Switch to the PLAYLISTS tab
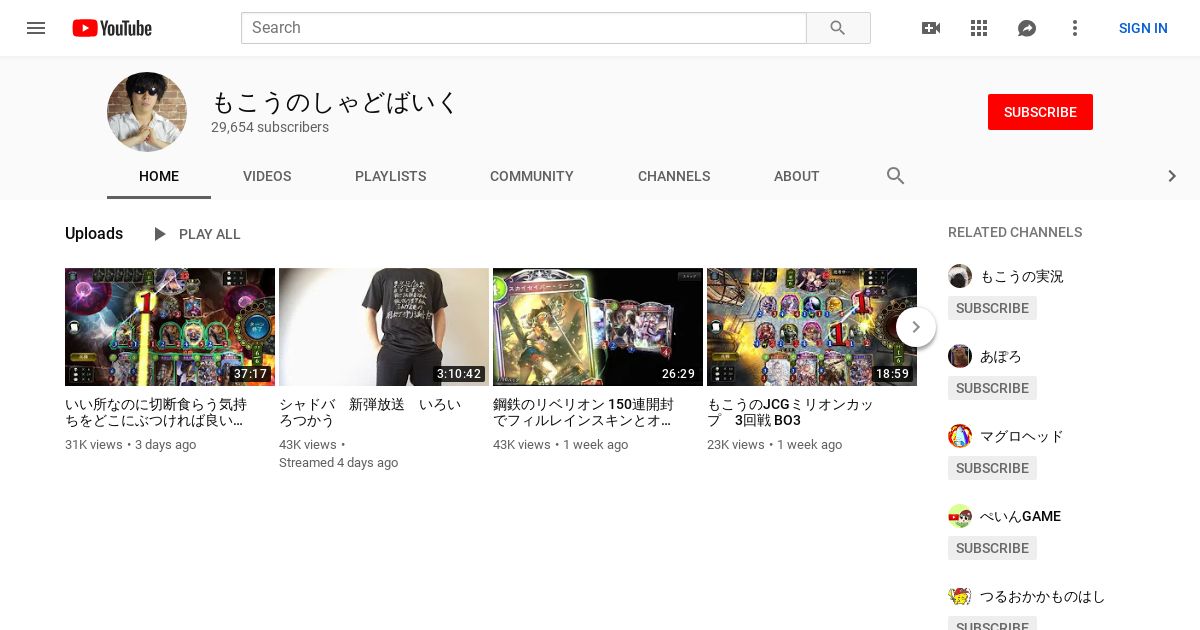This screenshot has width=1200, height=630. pyautogui.click(x=391, y=176)
